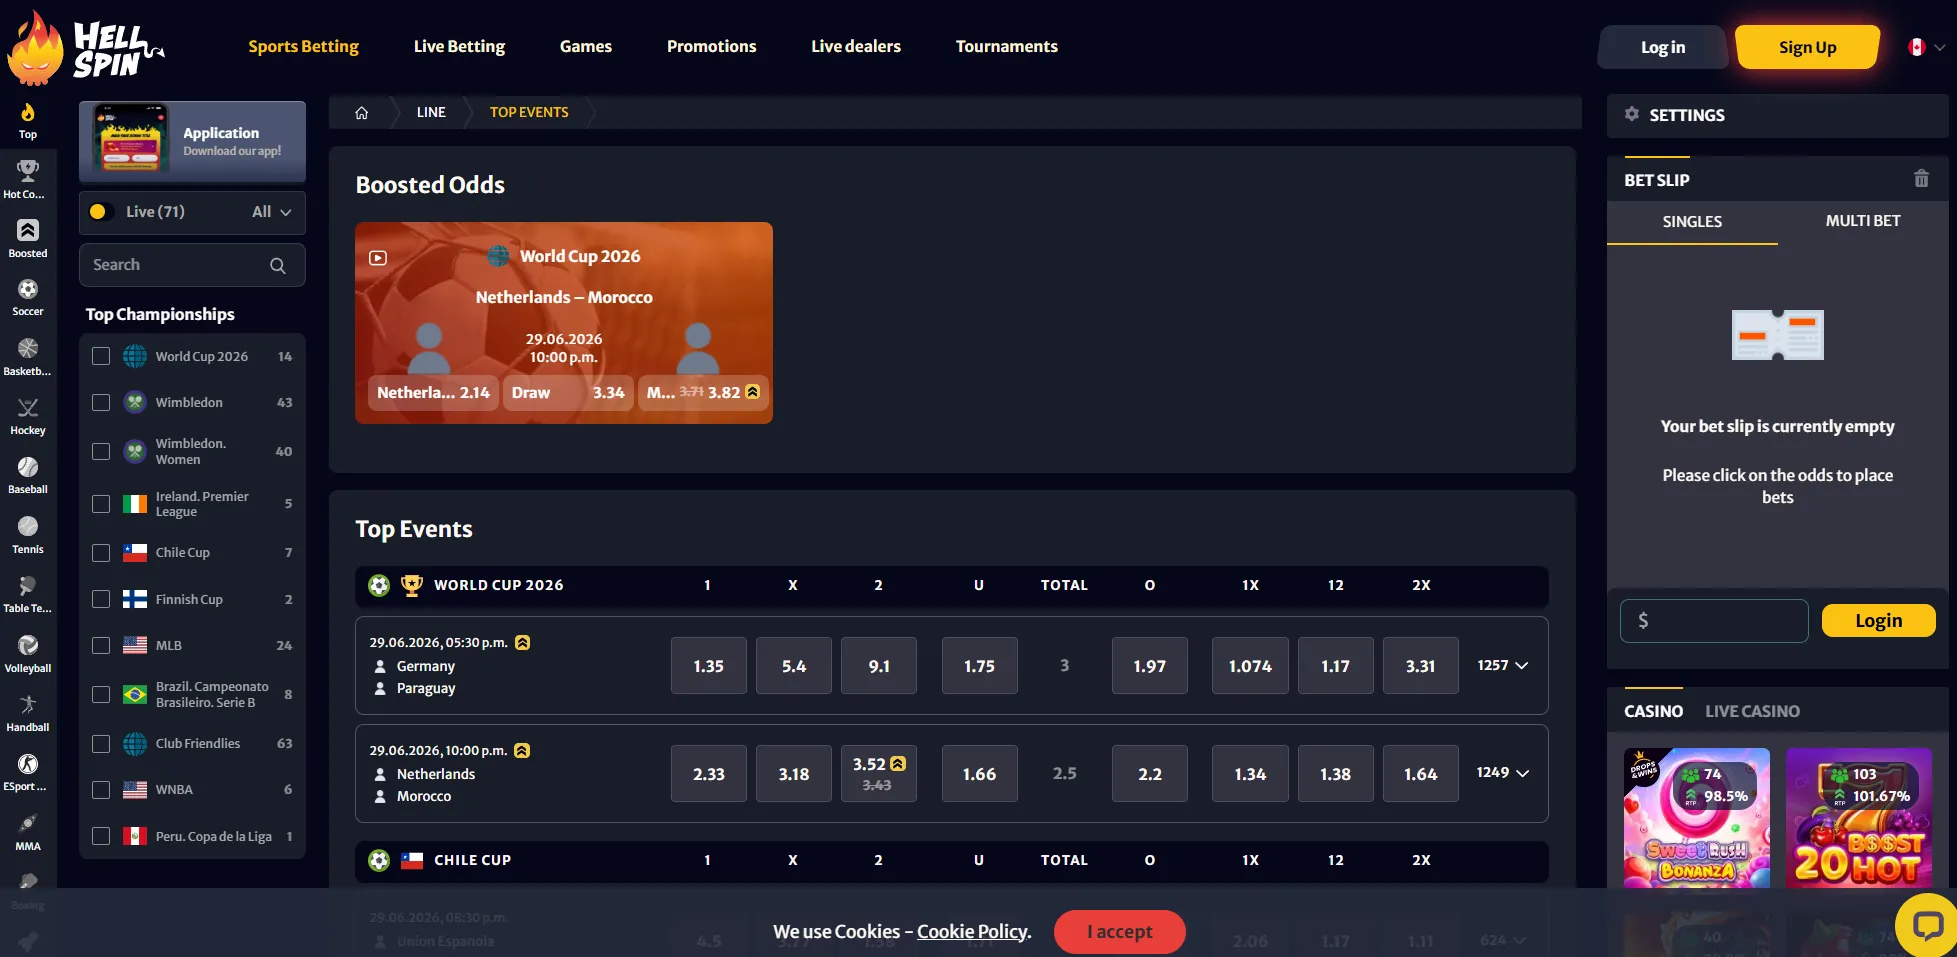Check the MLB checkbox
This screenshot has height=957, width=1957.
101,645
